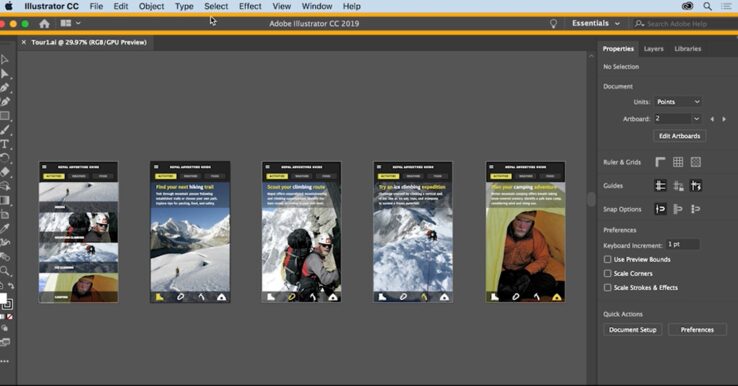The width and height of the screenshot is (738, 386).
Task: Open the Creative Cloud menu bar icon
Action: tap(688, 6)
